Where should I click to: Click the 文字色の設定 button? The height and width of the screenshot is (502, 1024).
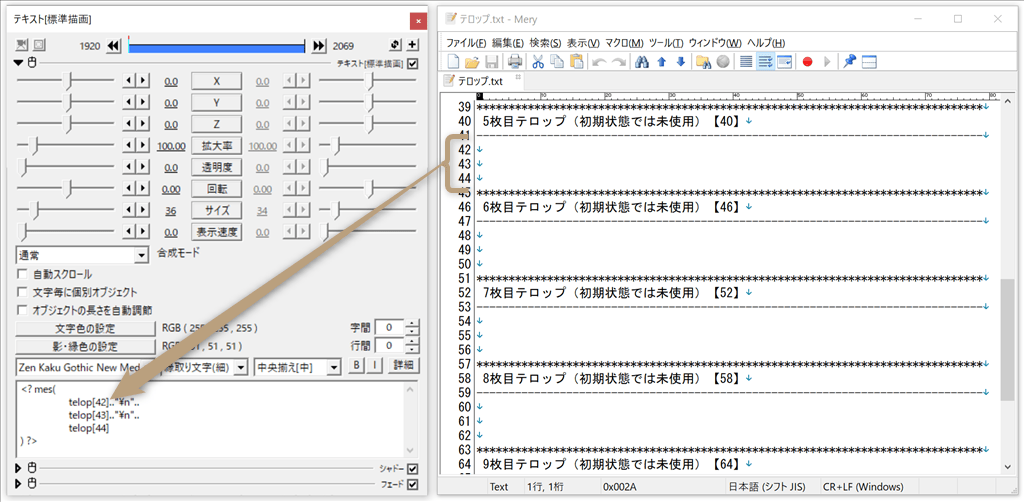85,328
